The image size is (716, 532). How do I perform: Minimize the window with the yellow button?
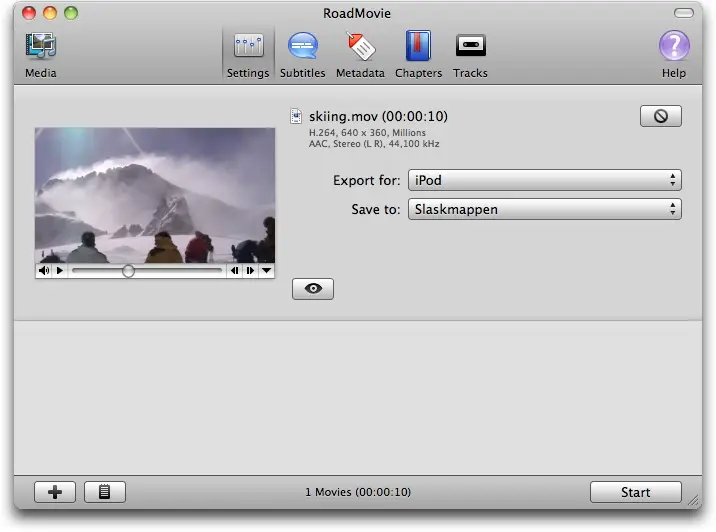tap(50, 13)
